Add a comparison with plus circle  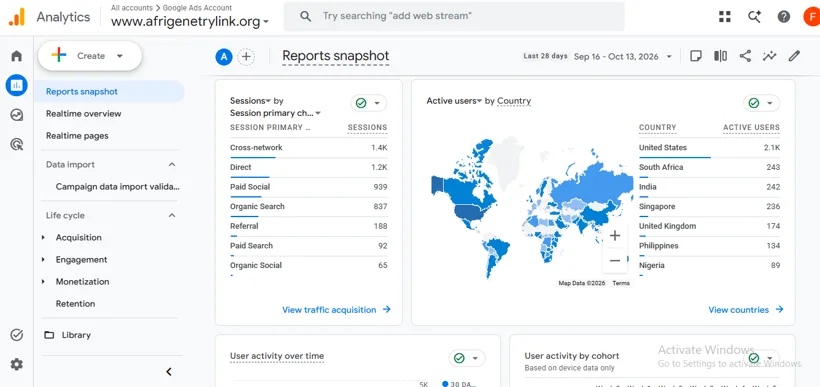pyautogui.click(x=246, y=56)
